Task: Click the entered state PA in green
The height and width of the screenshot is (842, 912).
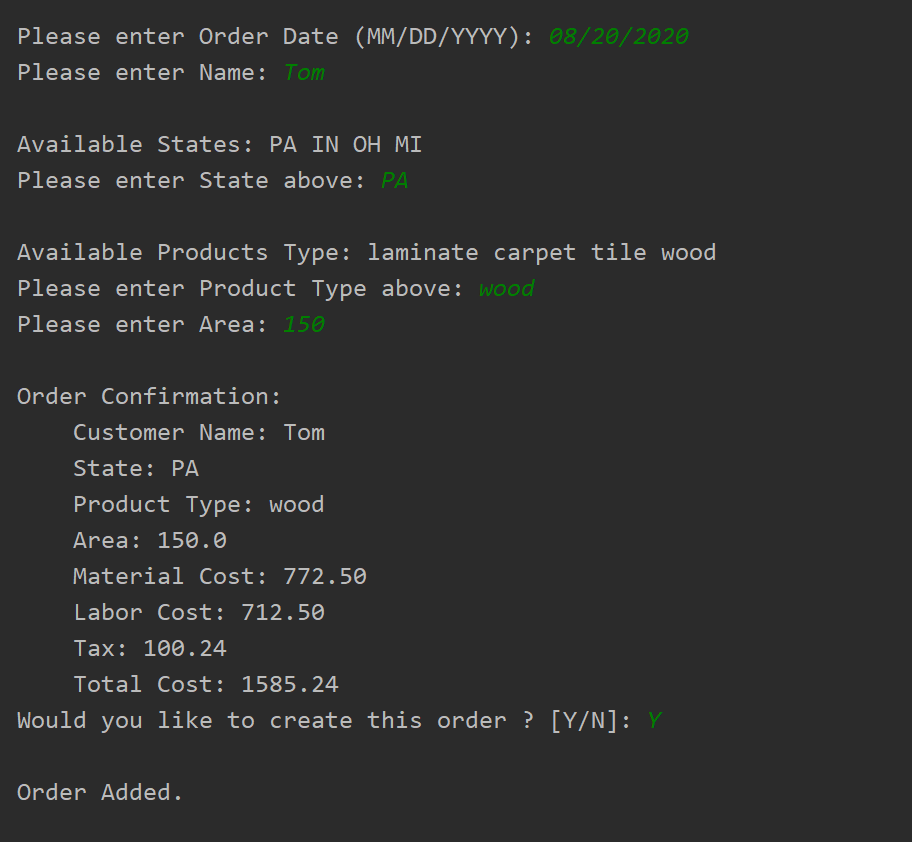Action: (394, 180)
